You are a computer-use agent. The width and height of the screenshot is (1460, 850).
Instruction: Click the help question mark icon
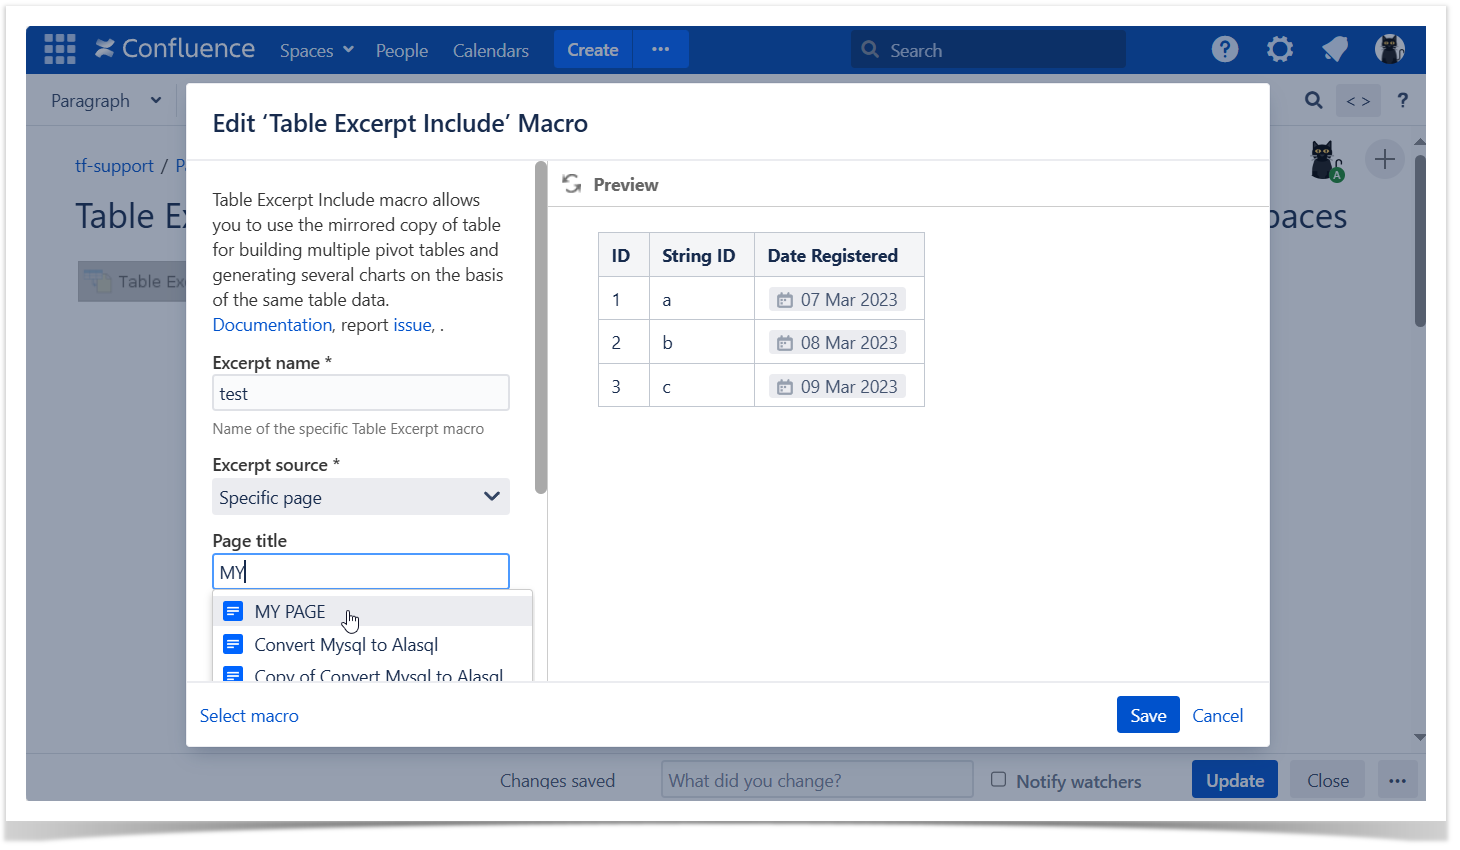[1225, 49]
